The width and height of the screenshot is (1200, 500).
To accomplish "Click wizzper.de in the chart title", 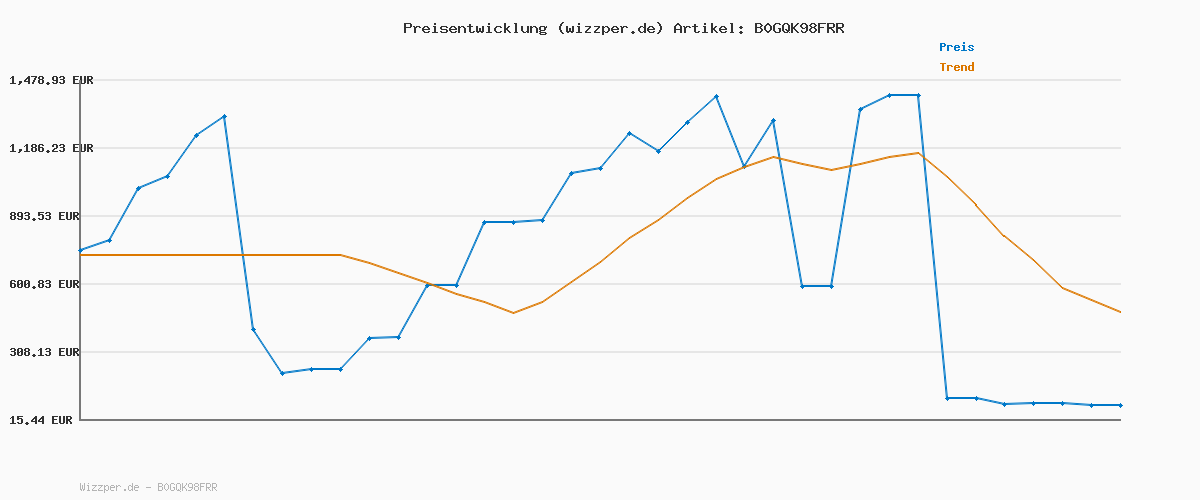I will 609,28.
